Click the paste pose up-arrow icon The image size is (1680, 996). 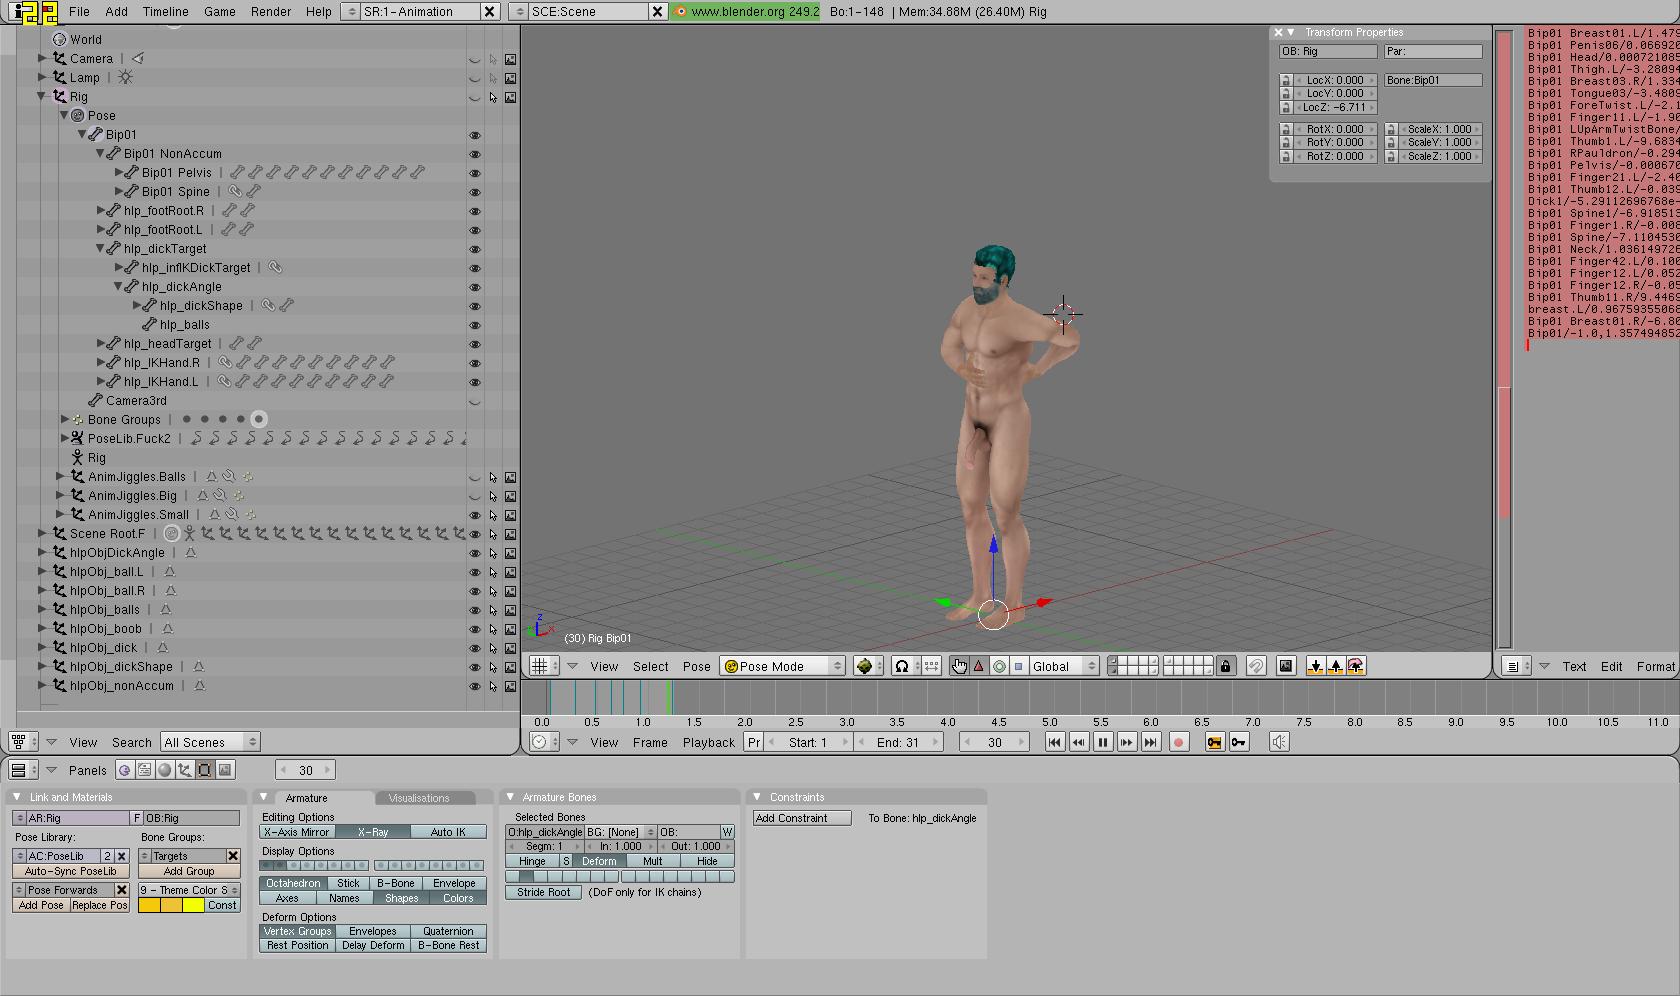pos(1335,666)
